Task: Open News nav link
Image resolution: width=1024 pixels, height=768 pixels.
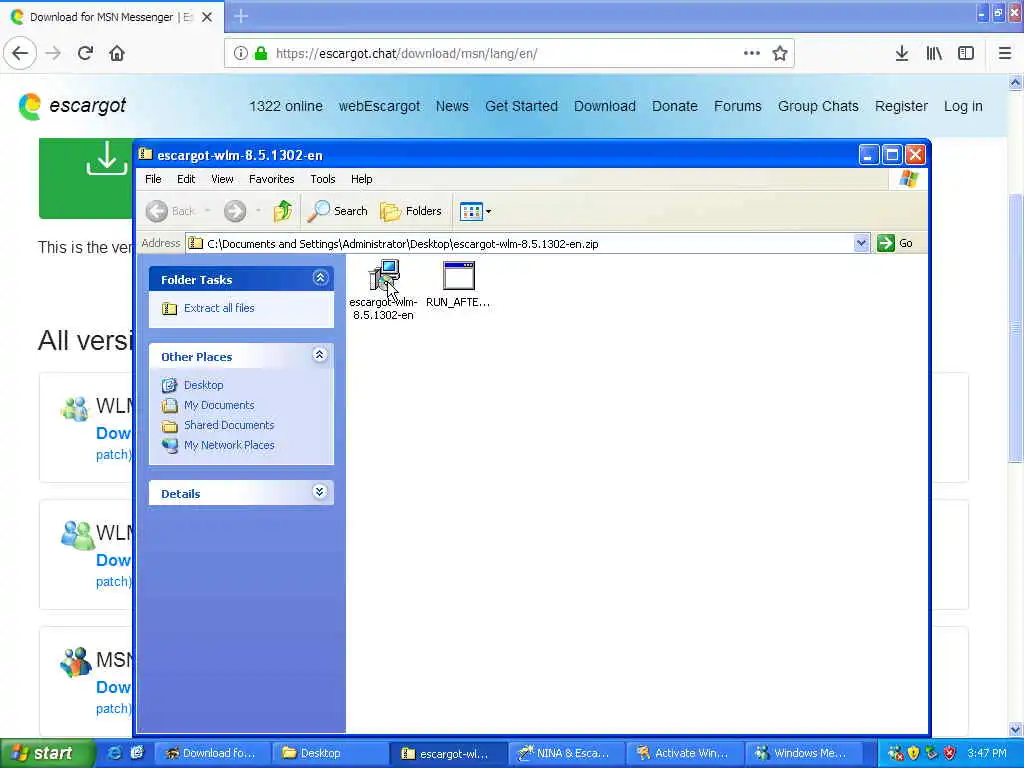Action: tap(452, 106)
